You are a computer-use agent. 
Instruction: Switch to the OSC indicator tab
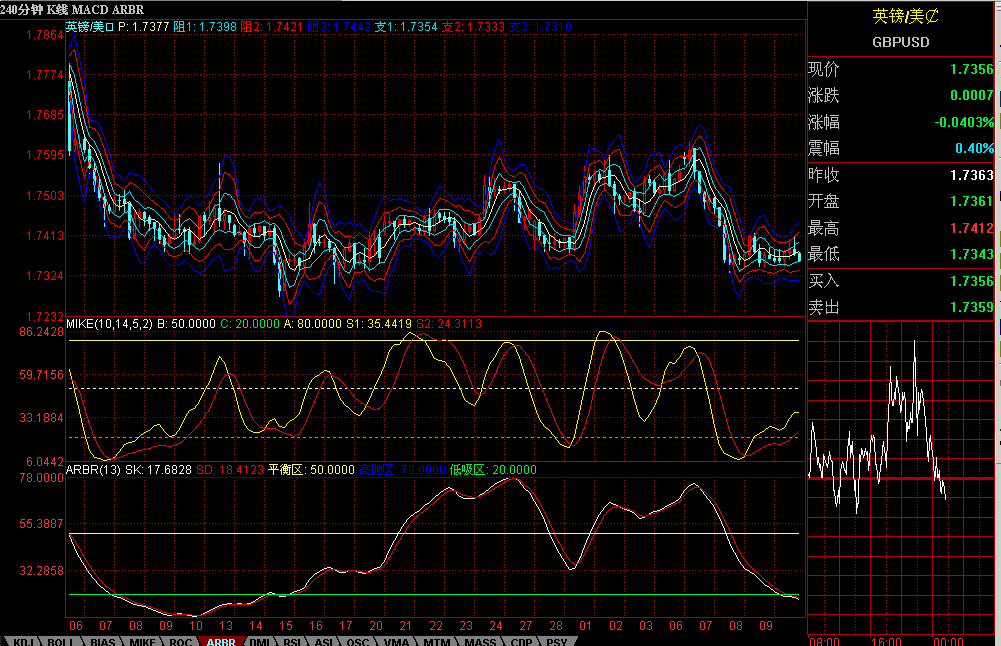359,642
